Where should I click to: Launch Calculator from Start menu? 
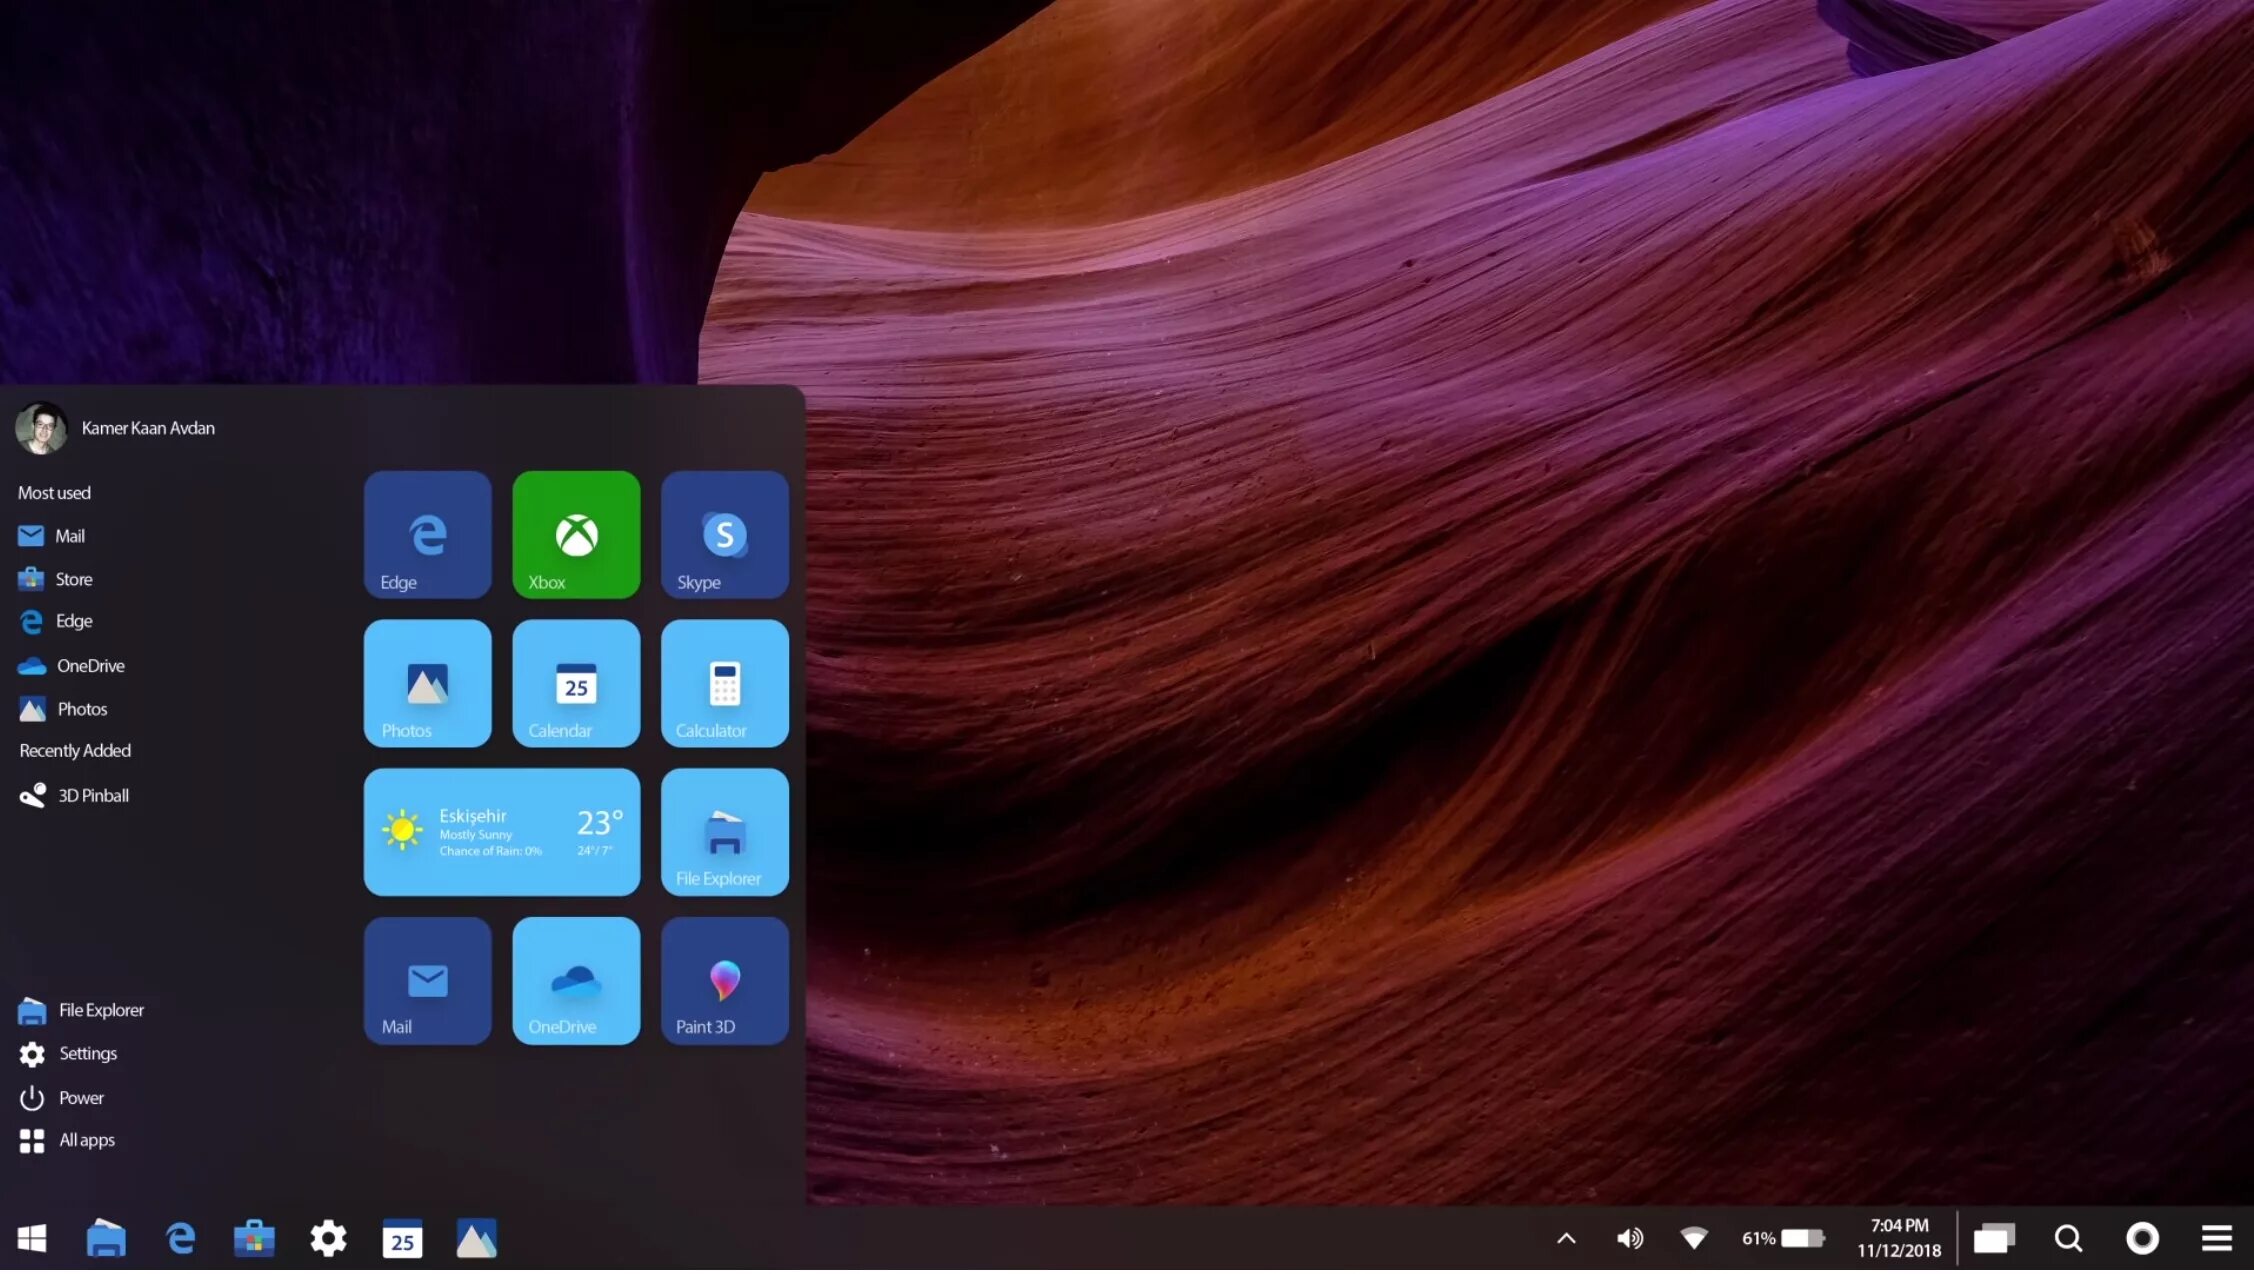[x=723, y=683]
